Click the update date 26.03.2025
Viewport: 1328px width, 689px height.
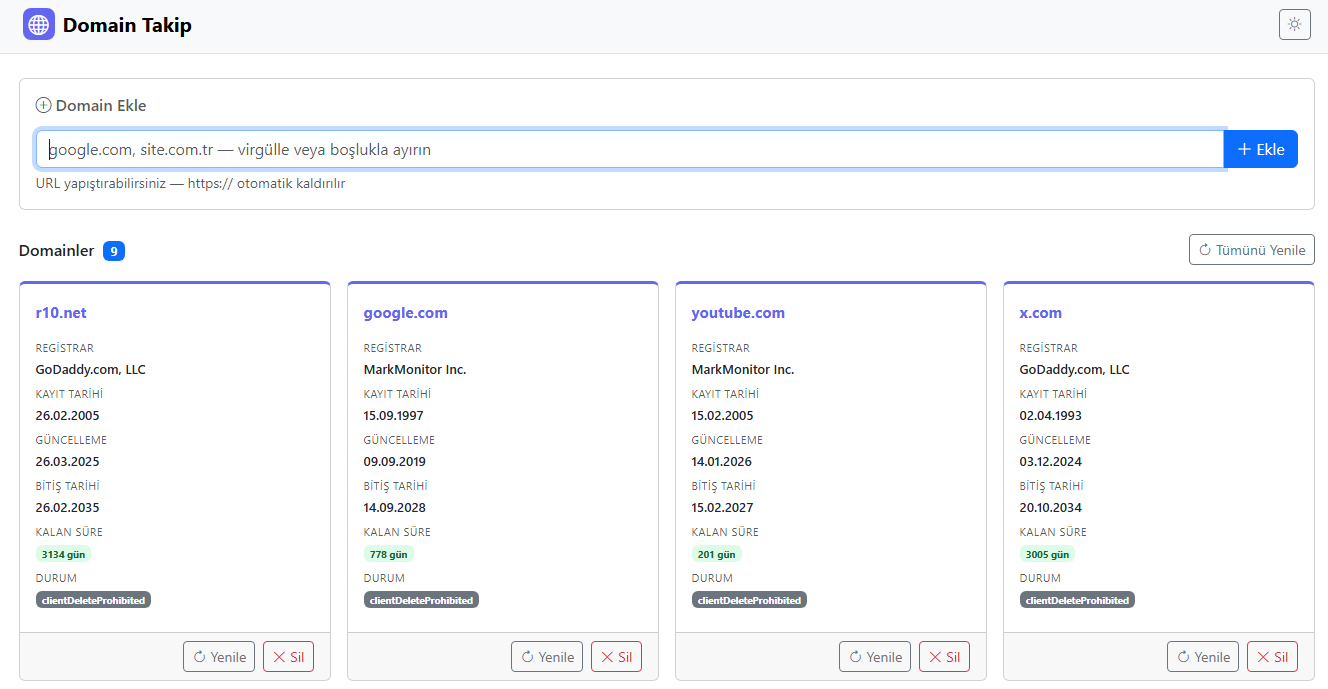click(68, 461)
